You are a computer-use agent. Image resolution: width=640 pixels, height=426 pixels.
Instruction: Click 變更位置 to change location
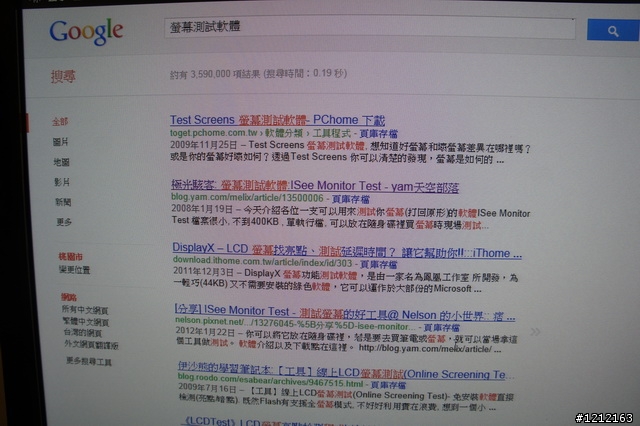tap(74, 269)
